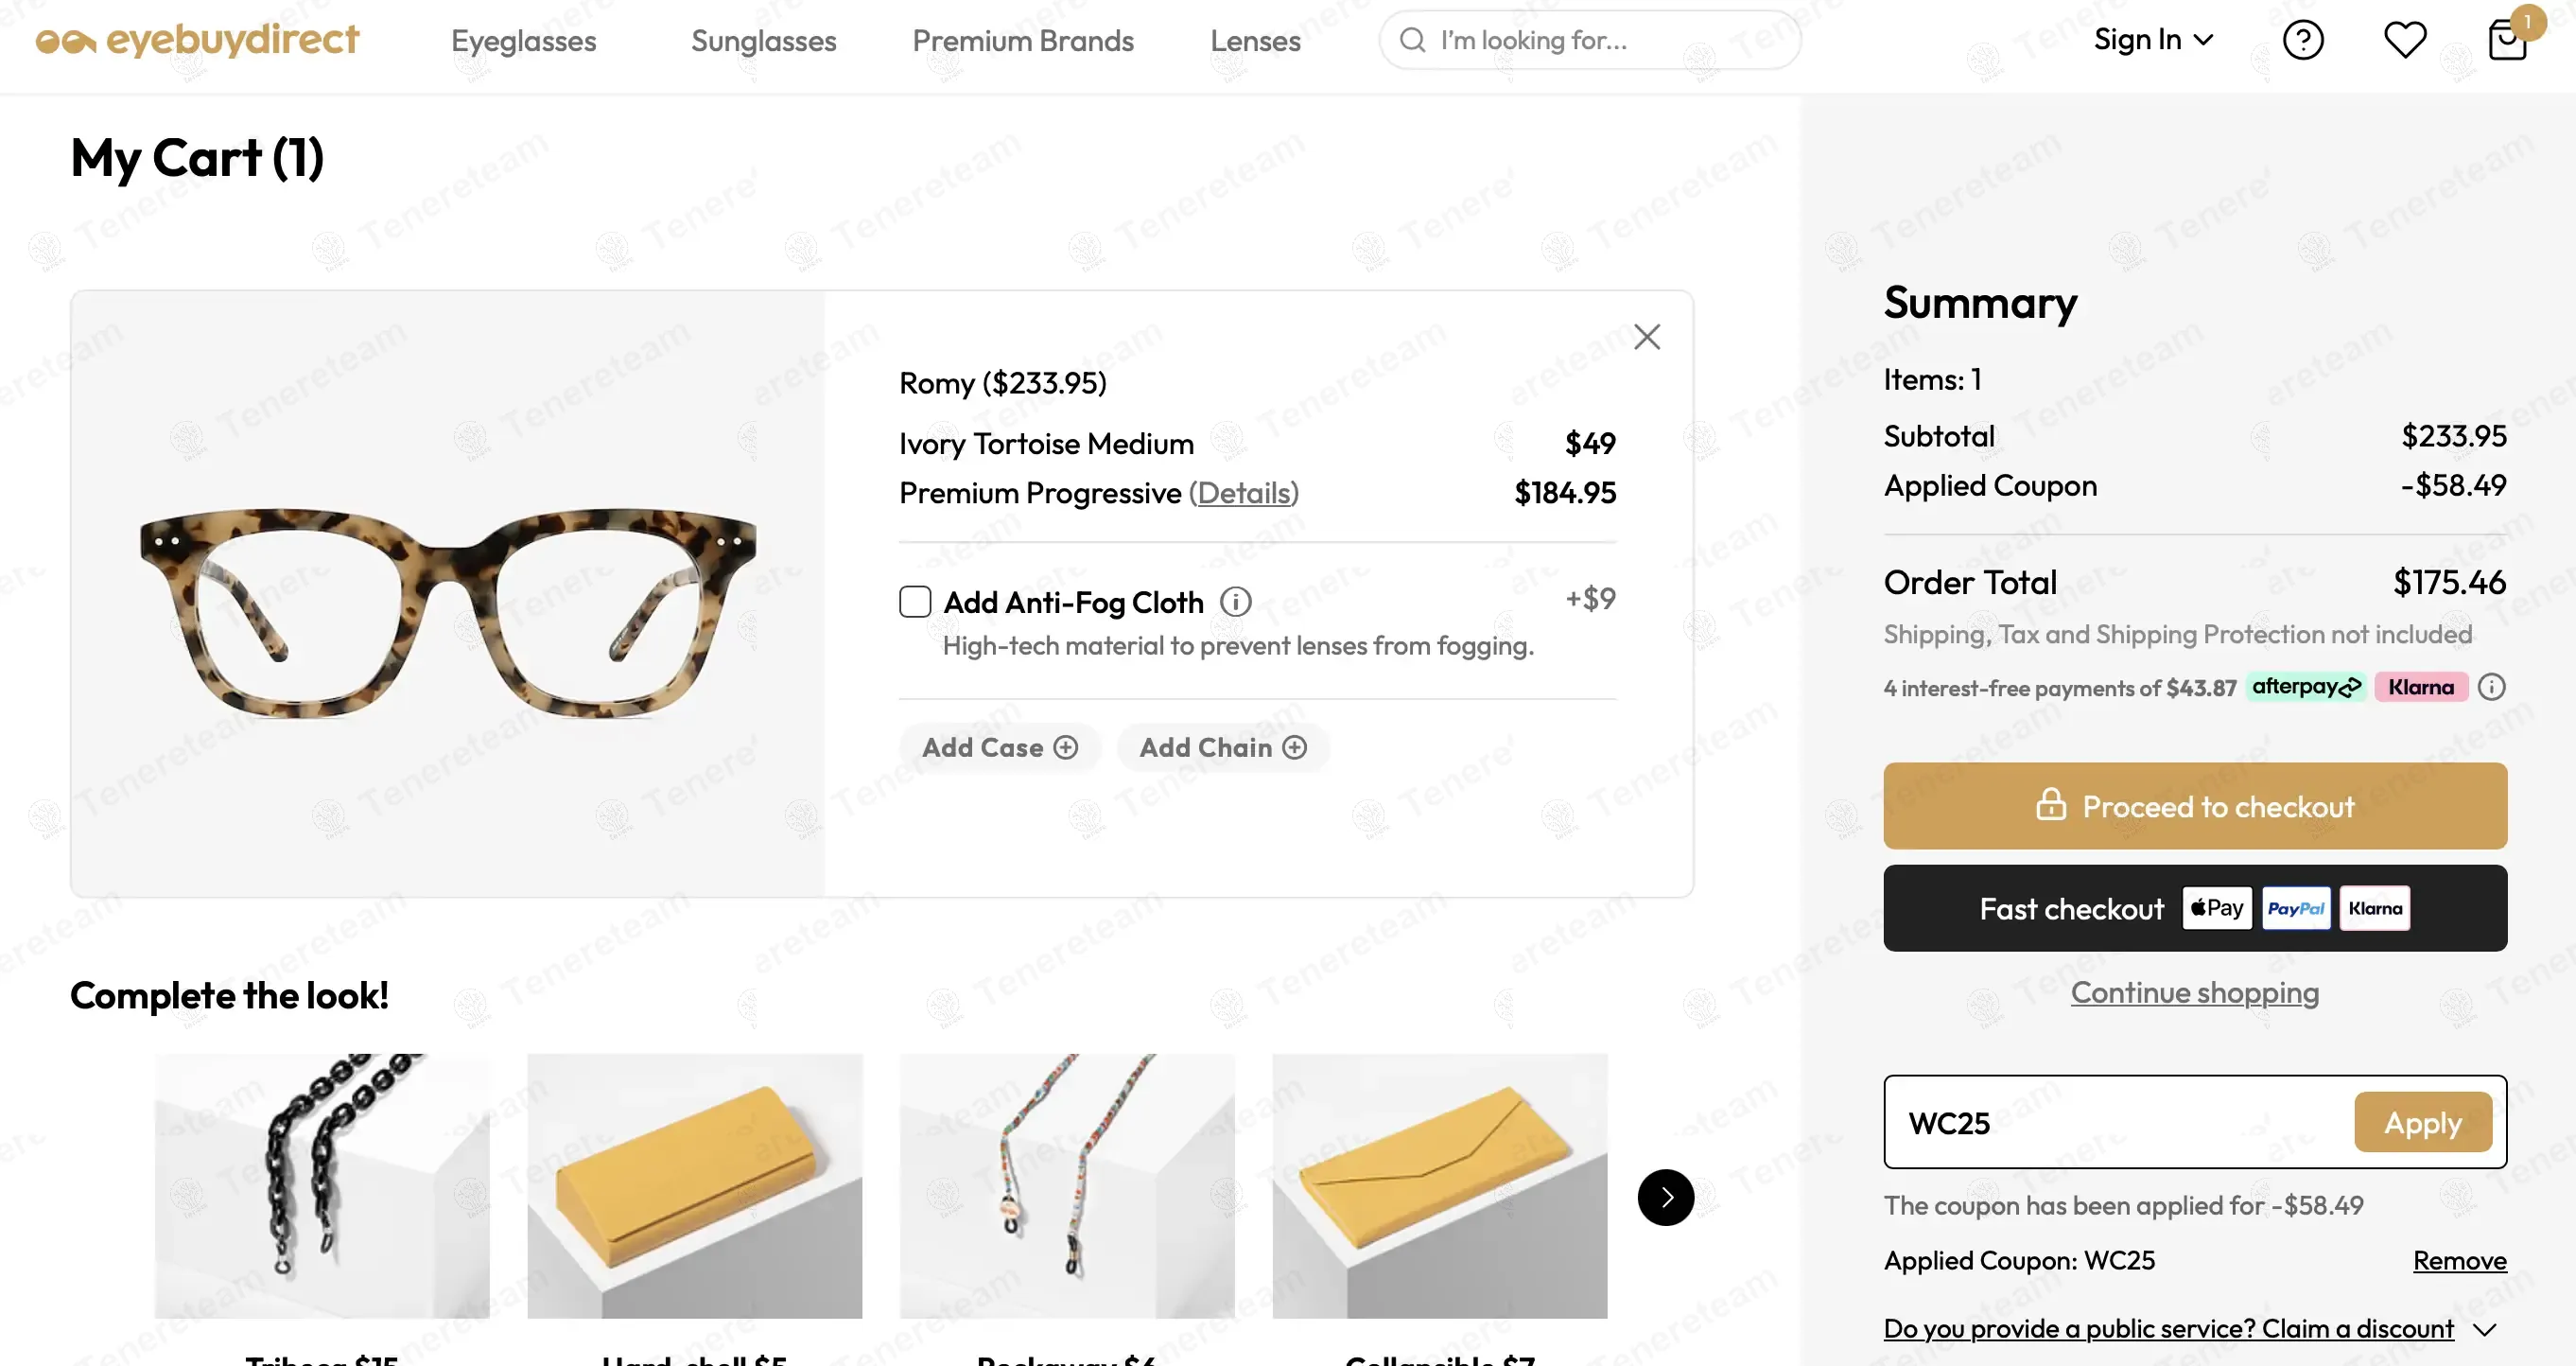Image resolution: width=2576 pixels, height=1366 pixels.
Task: Click the Premium Progressive Details link
Action: [1243, 493]
